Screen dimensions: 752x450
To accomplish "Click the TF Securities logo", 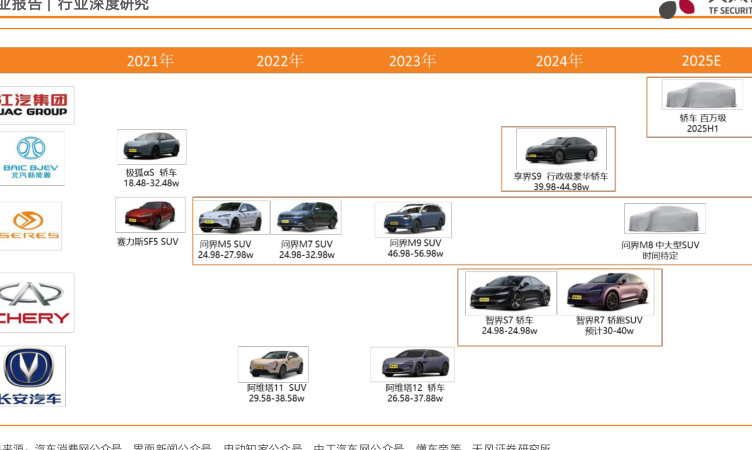I will (705, 8).
